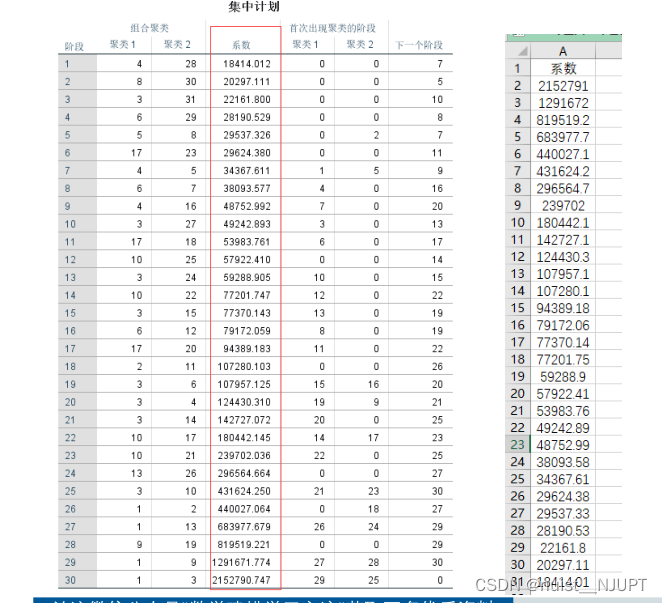Viewport: 662px width, 603px height.
Task: Click the 首次出现聚类的阶段 group header
Action: [x=332, y=28]
